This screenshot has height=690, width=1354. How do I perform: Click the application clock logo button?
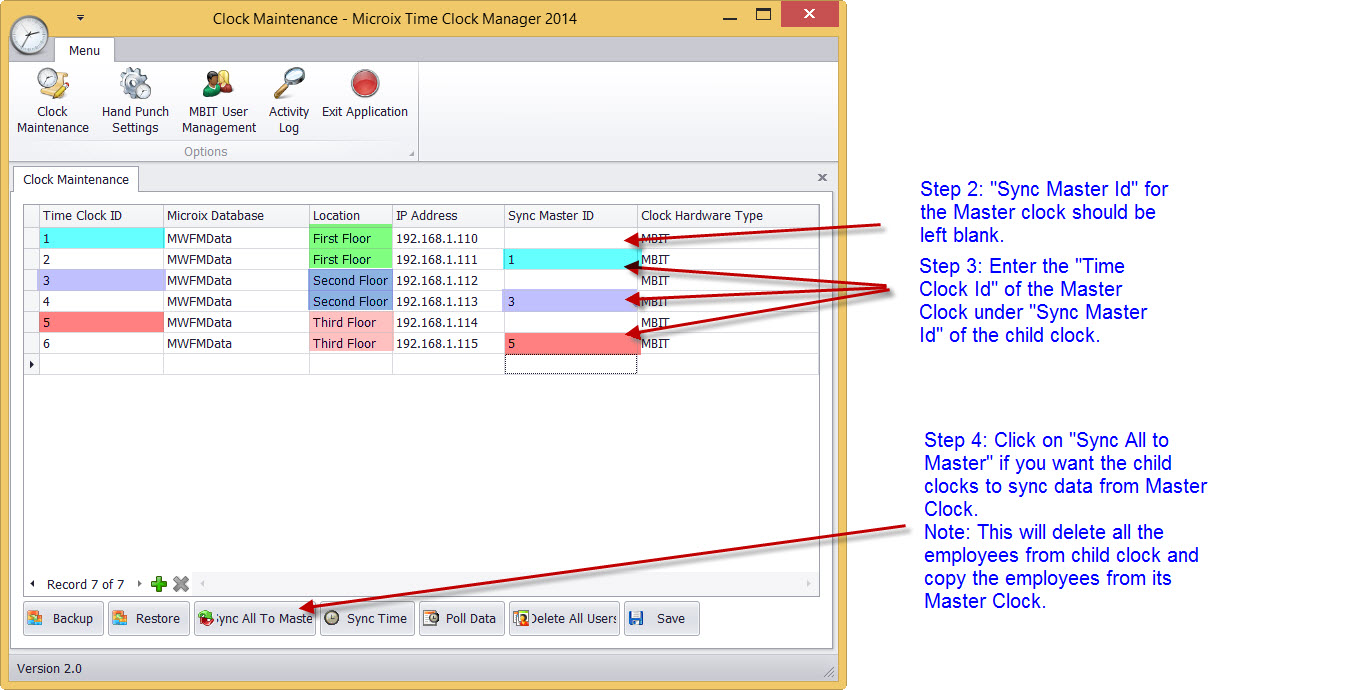click(x=29, y=35)
